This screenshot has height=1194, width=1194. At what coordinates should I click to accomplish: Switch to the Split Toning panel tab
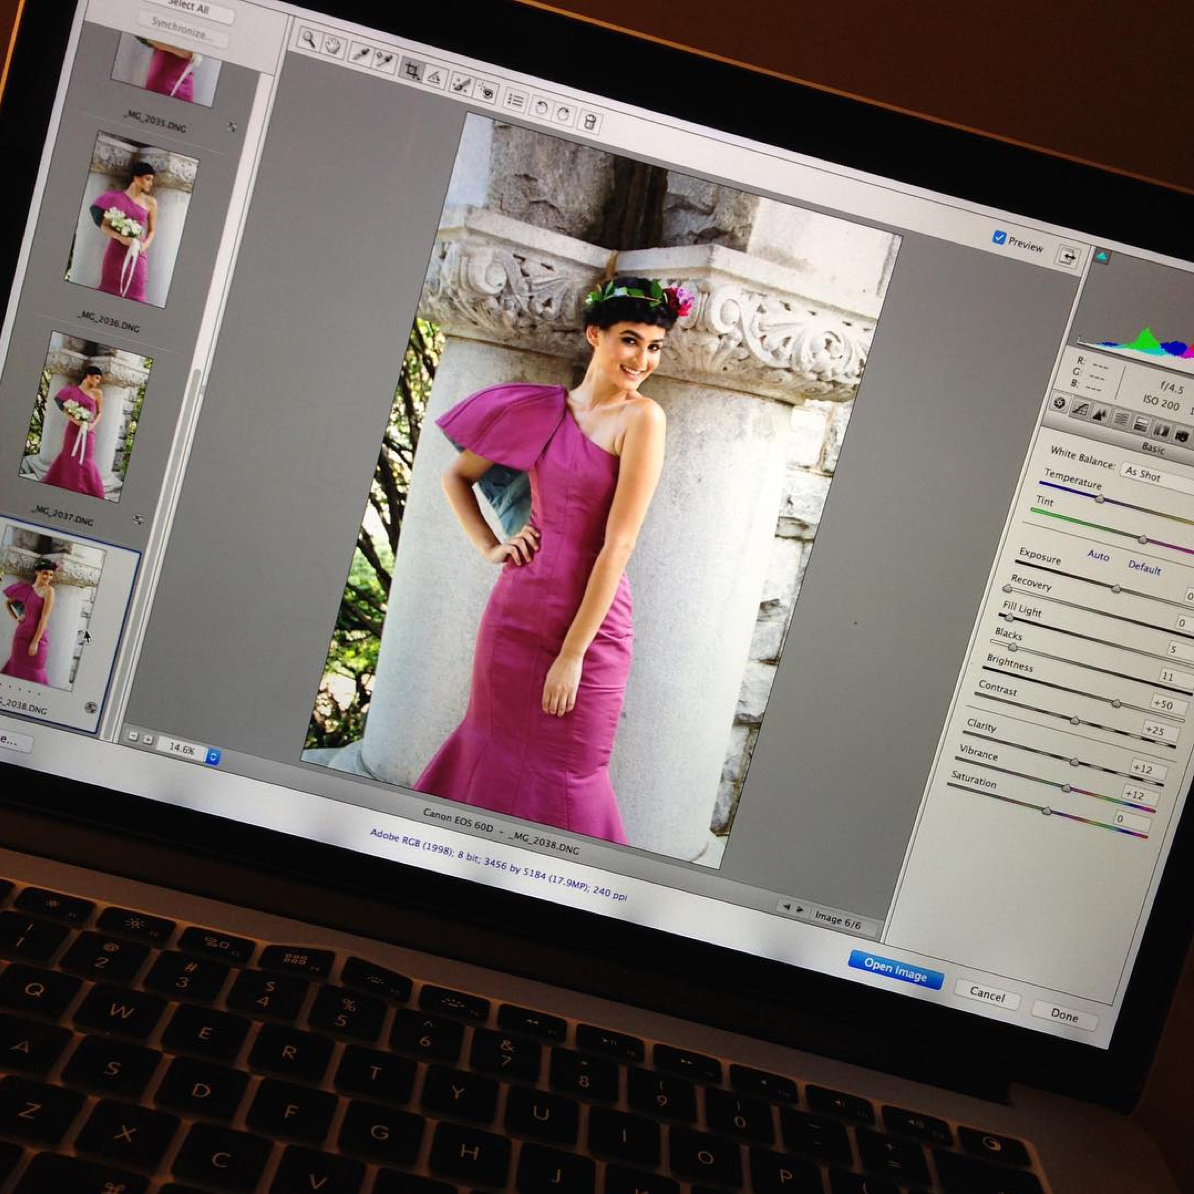pos(1141,424)
